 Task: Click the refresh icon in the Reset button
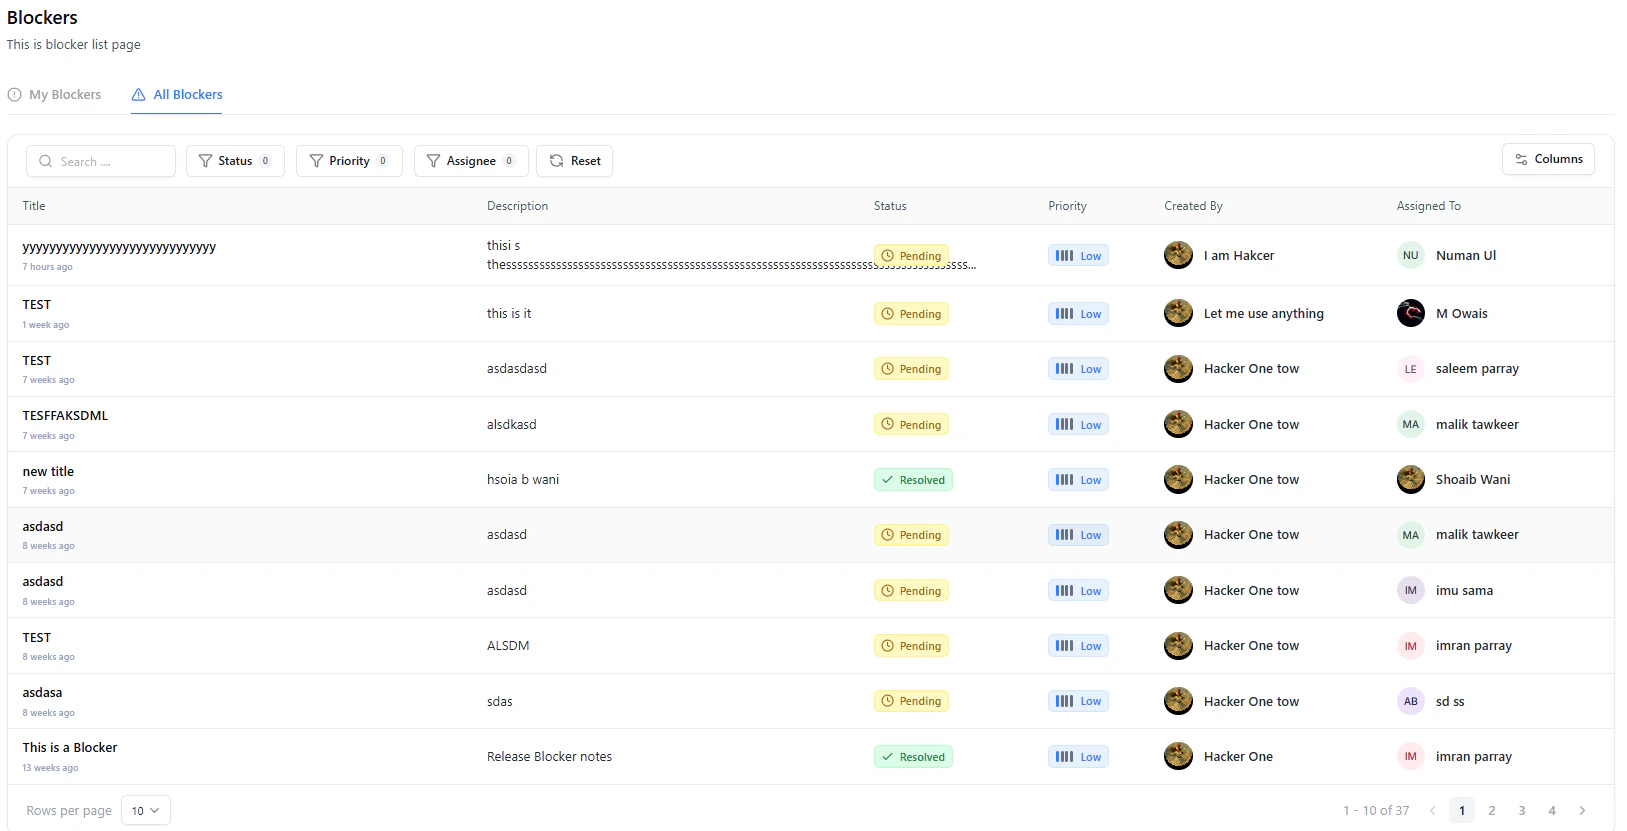[x=557, y=161]
